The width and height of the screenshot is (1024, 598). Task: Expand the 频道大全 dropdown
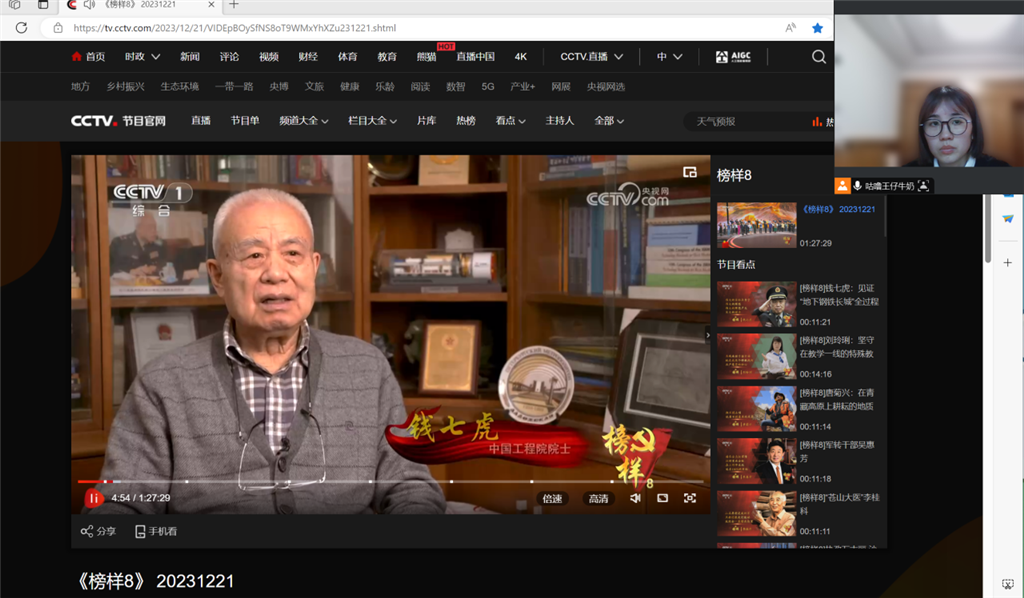coord(304,121)
